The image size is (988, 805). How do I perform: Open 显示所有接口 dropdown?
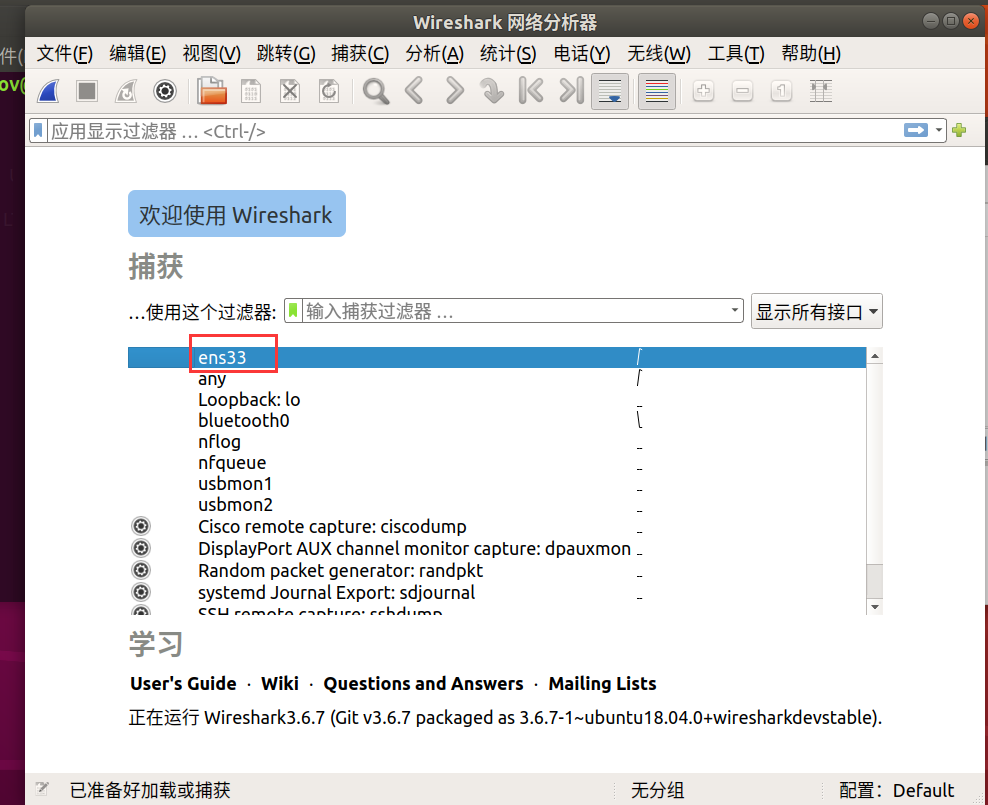817,311
